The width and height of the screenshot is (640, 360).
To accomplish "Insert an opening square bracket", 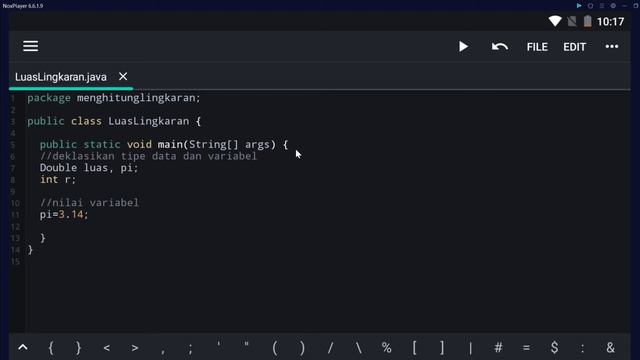I will [x=414, y=348].
